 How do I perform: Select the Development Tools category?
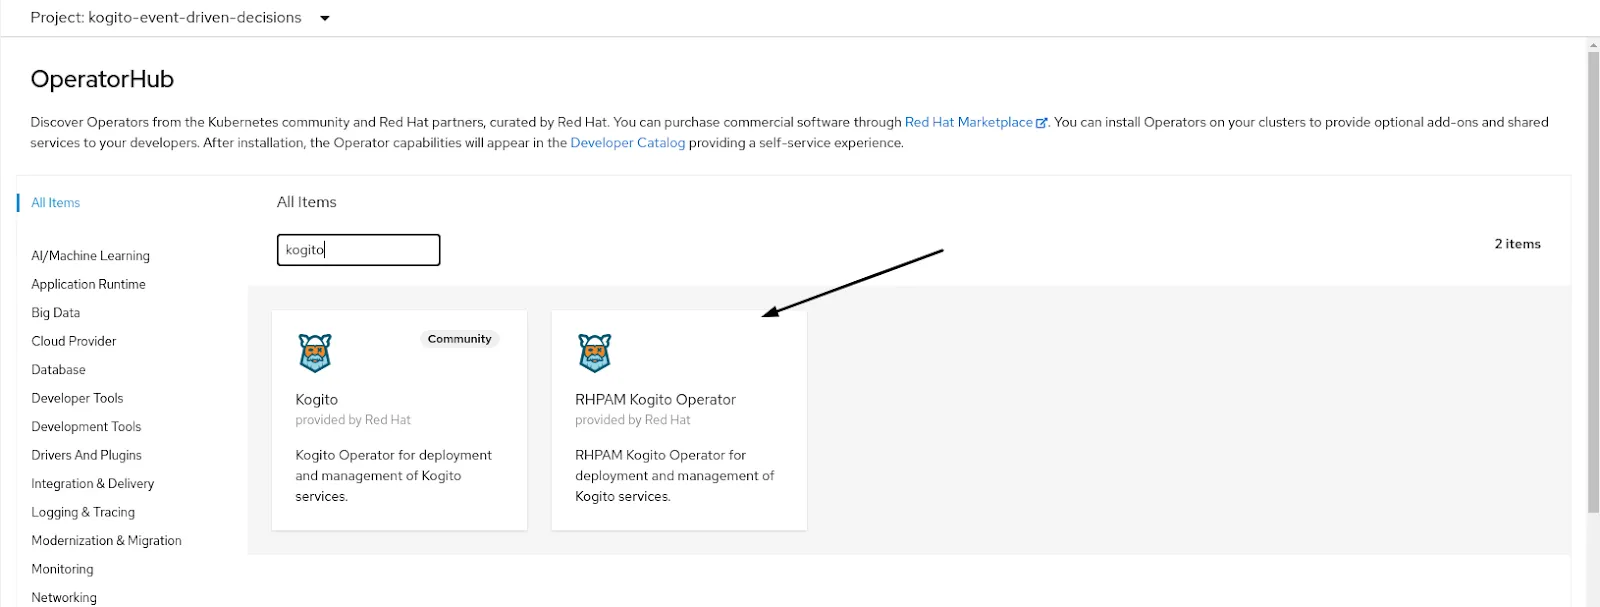click(x=86, y=427)
